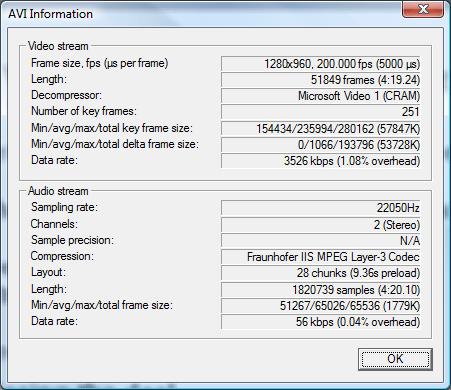Click the 'AVI Information' title bar text
Image resolution: width=451 pixels, height=390 pixels.
point(51,14)
